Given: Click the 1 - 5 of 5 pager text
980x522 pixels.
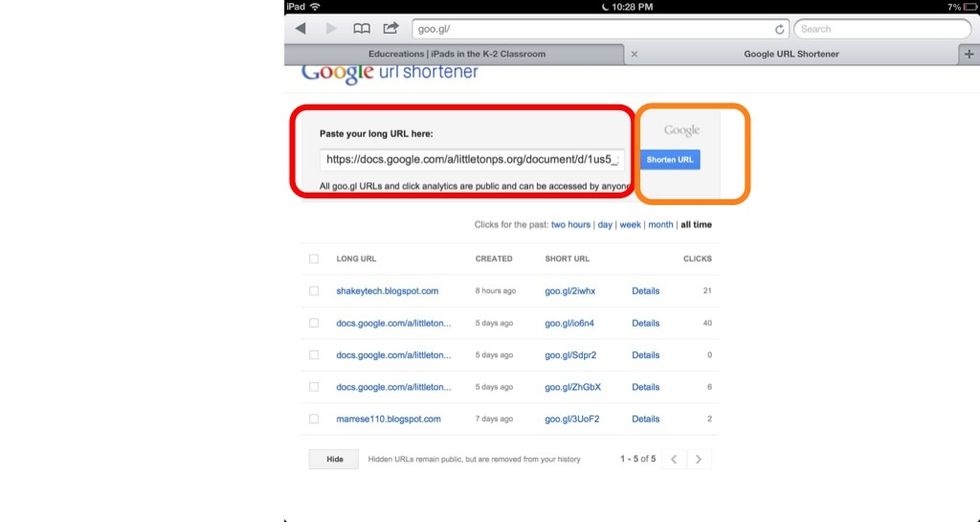Looking at the screenshot, I should click(638, 459).
